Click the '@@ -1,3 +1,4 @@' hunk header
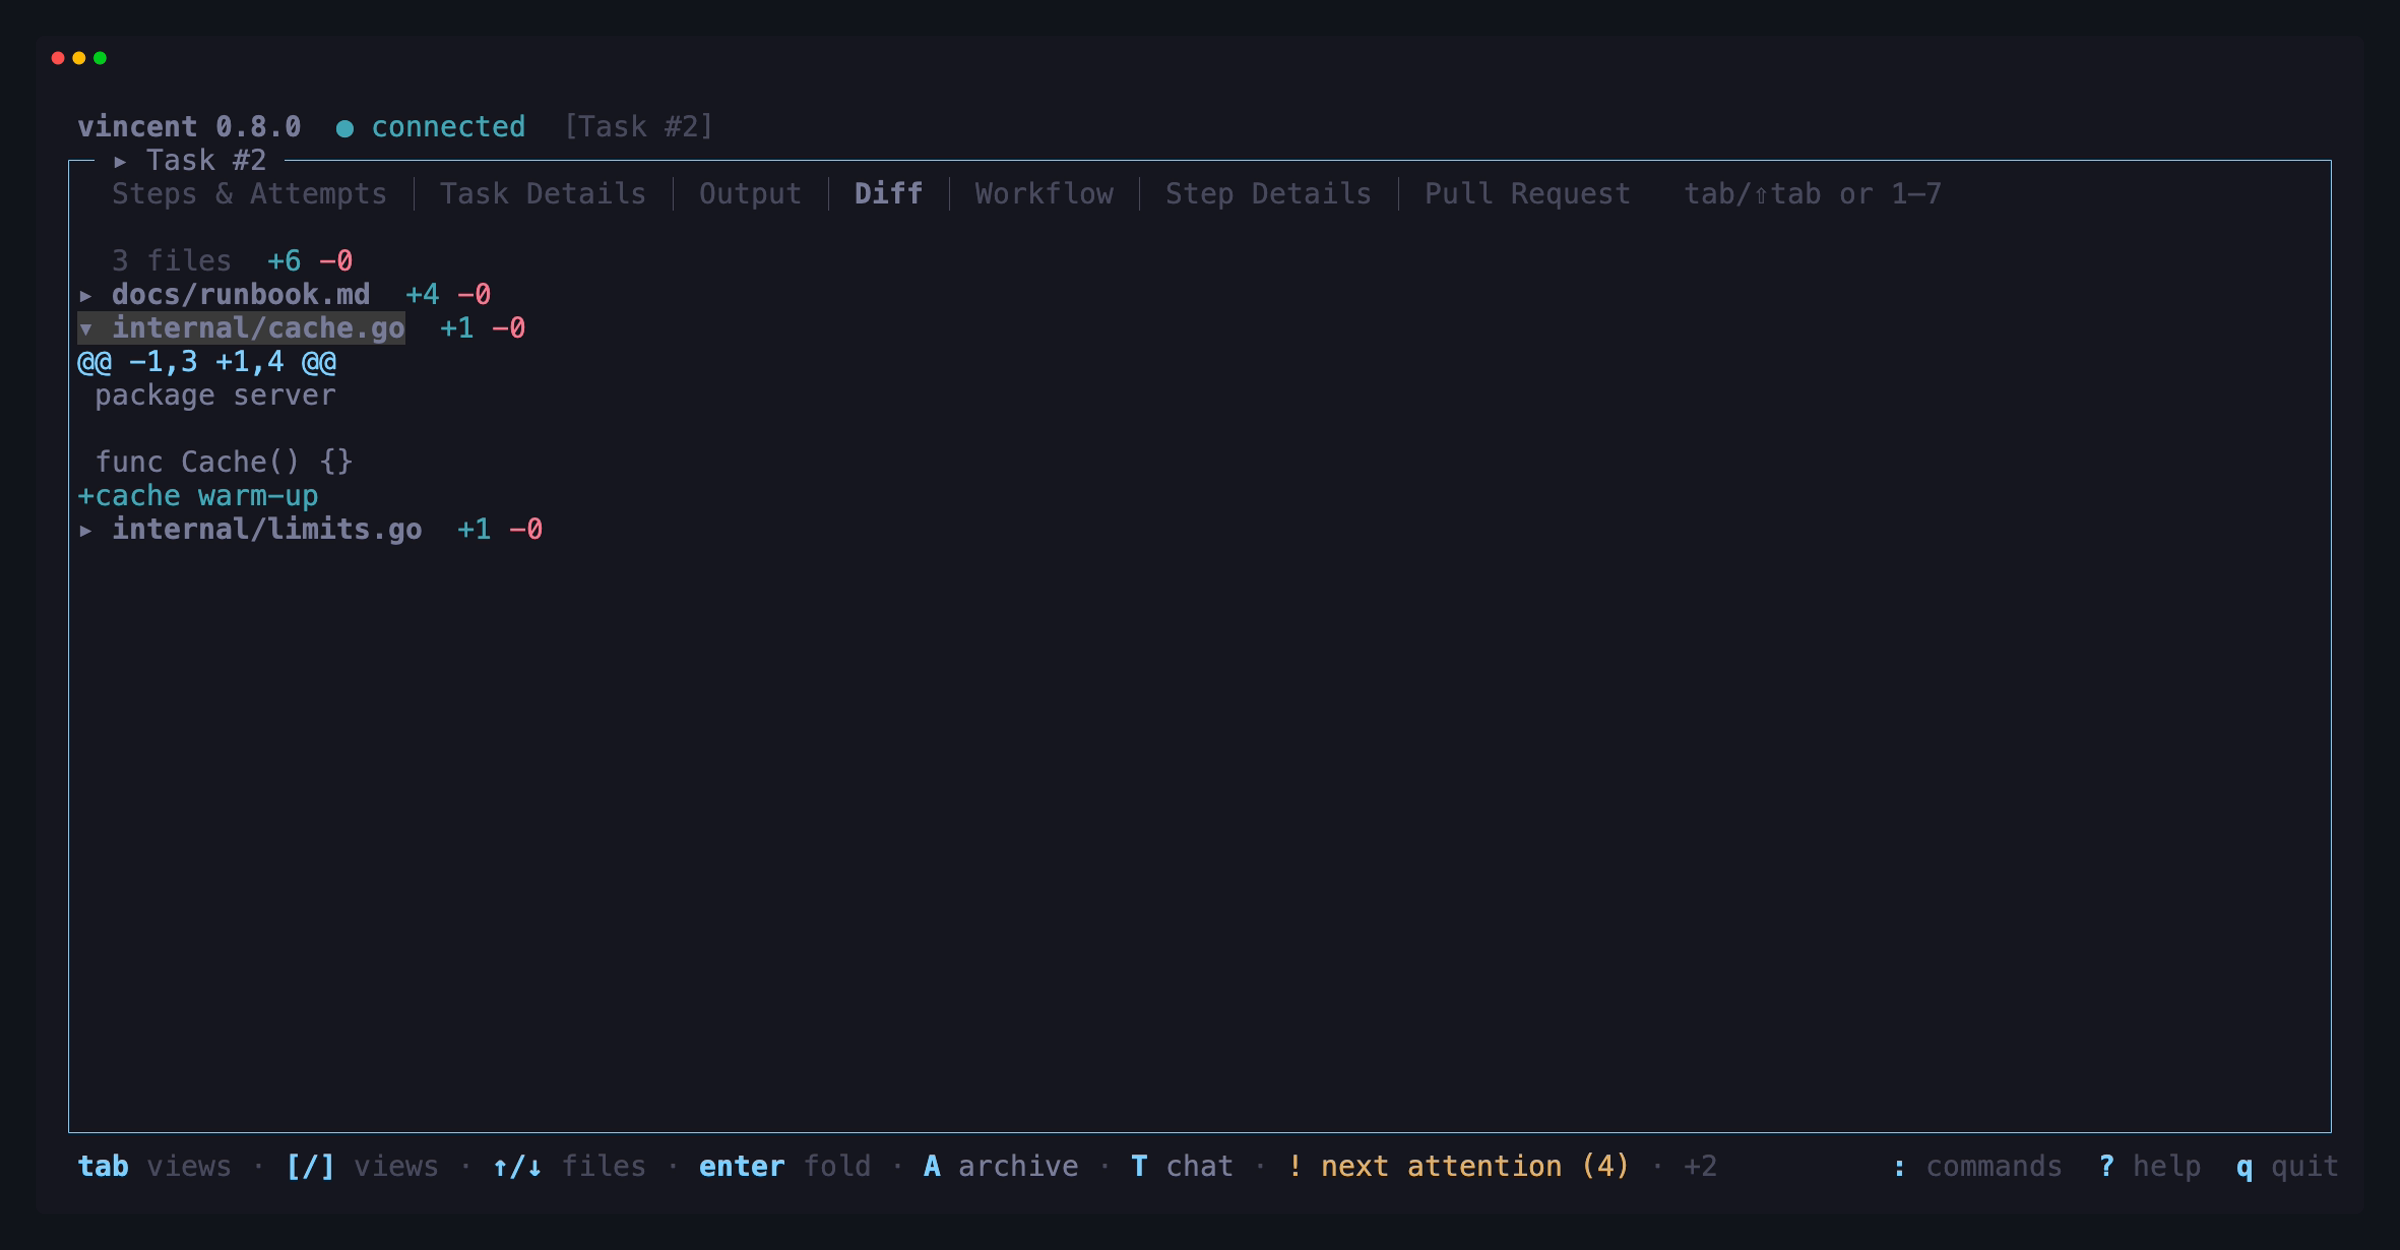The height and width of the screenshot is (1250, 2400). 207,362
